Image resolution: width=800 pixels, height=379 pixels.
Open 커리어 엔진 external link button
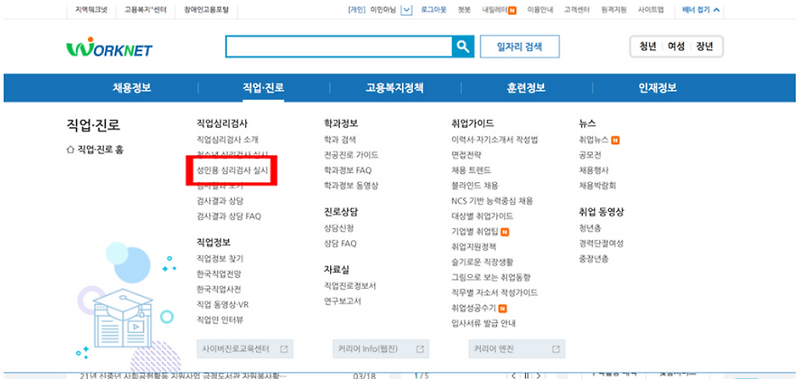517,349
